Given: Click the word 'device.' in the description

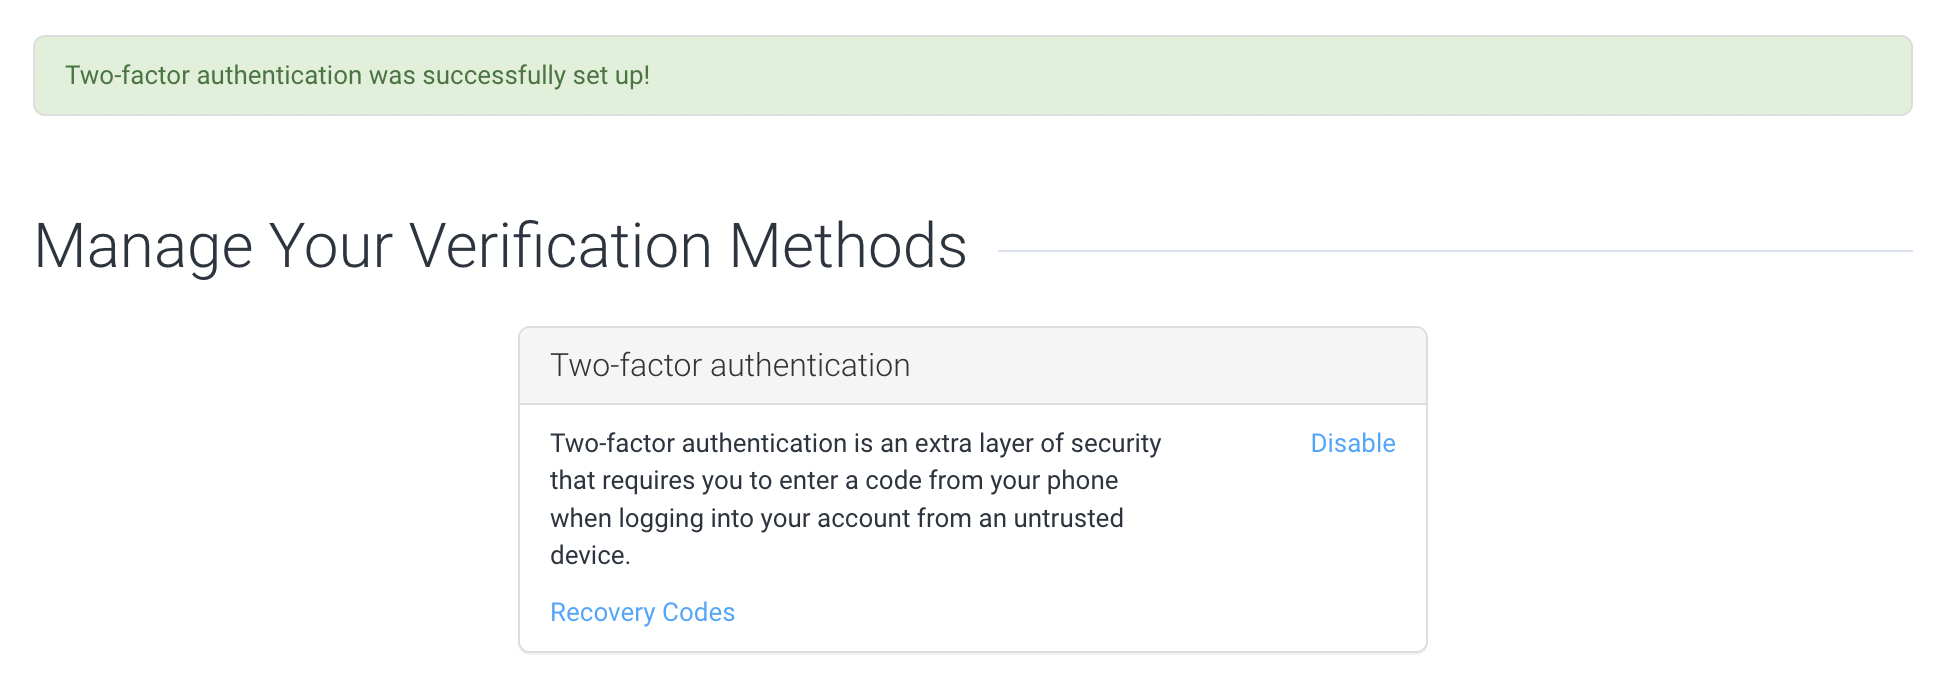Looking at the screenshot, I should pos(590,555).
